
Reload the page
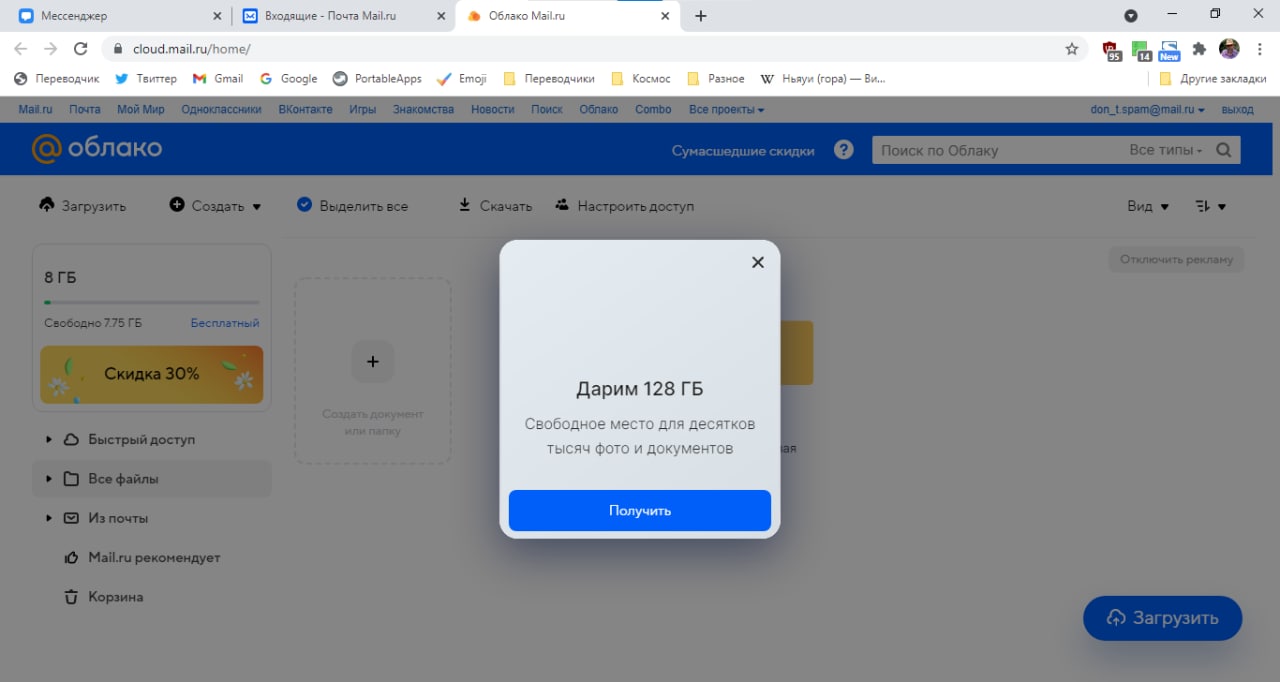pos(82,48)
